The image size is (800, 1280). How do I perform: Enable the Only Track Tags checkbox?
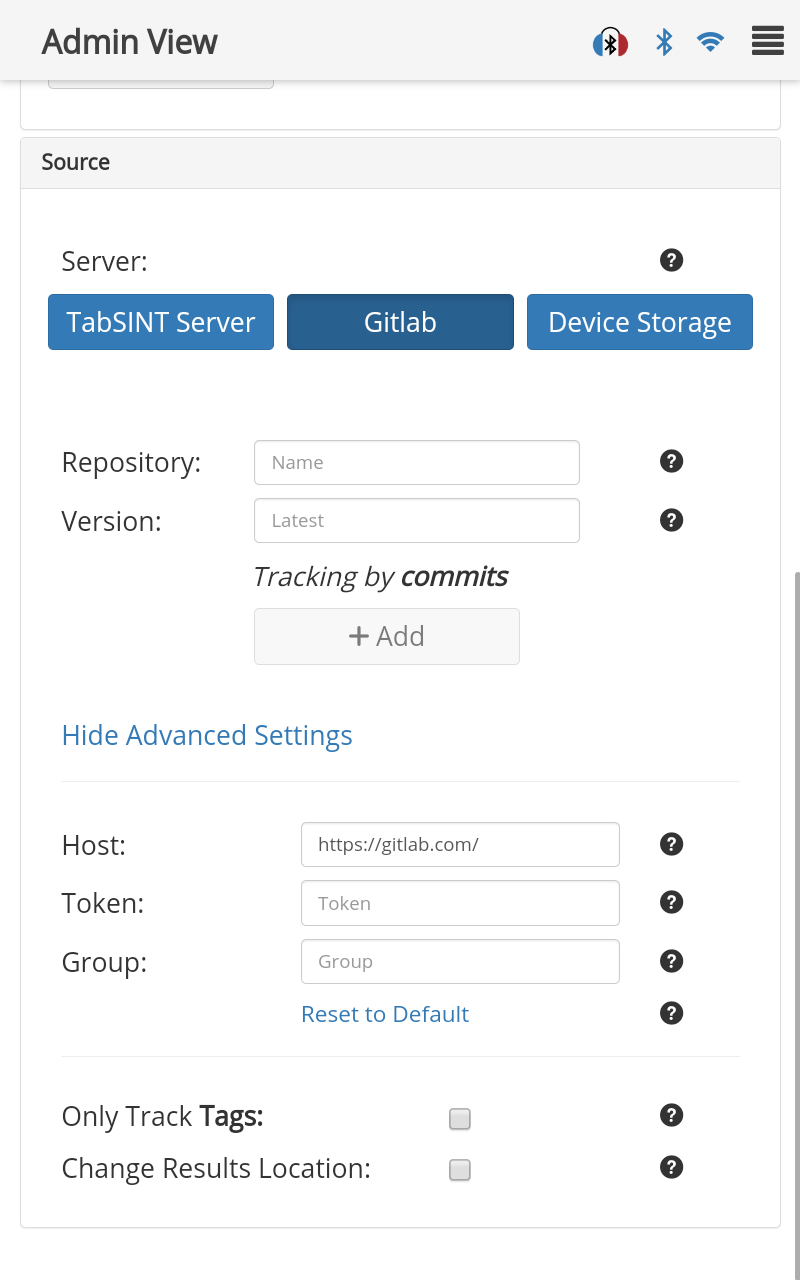459,1119
